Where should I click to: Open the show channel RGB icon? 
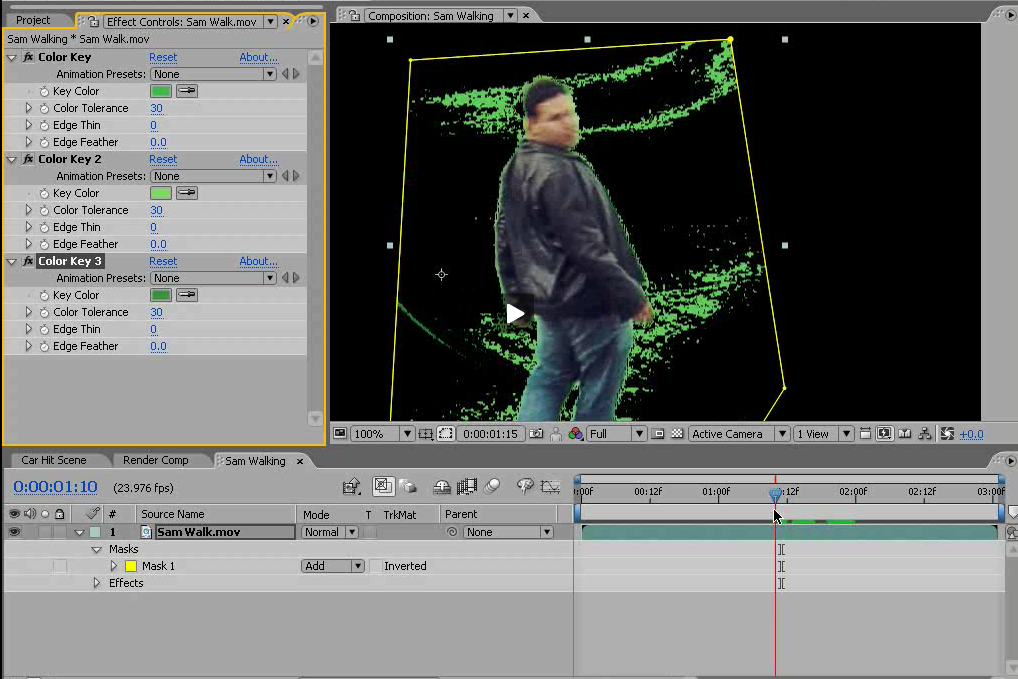[575, 434]
